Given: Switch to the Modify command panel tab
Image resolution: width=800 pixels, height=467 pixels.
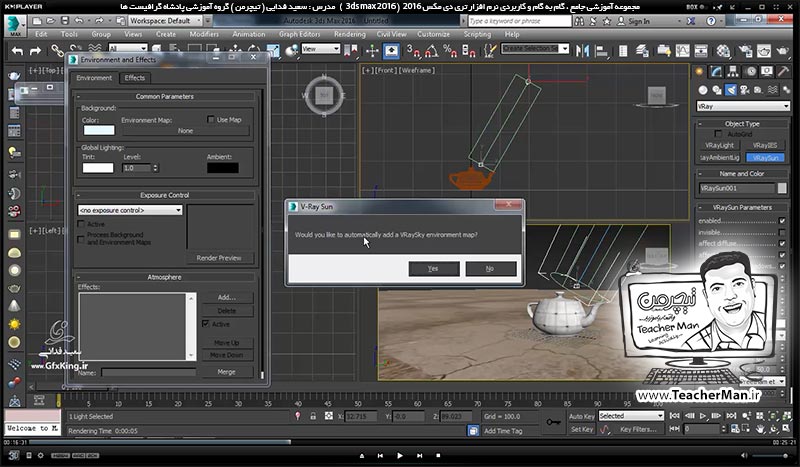Looking at the screenshot, I should click(717, 71).
